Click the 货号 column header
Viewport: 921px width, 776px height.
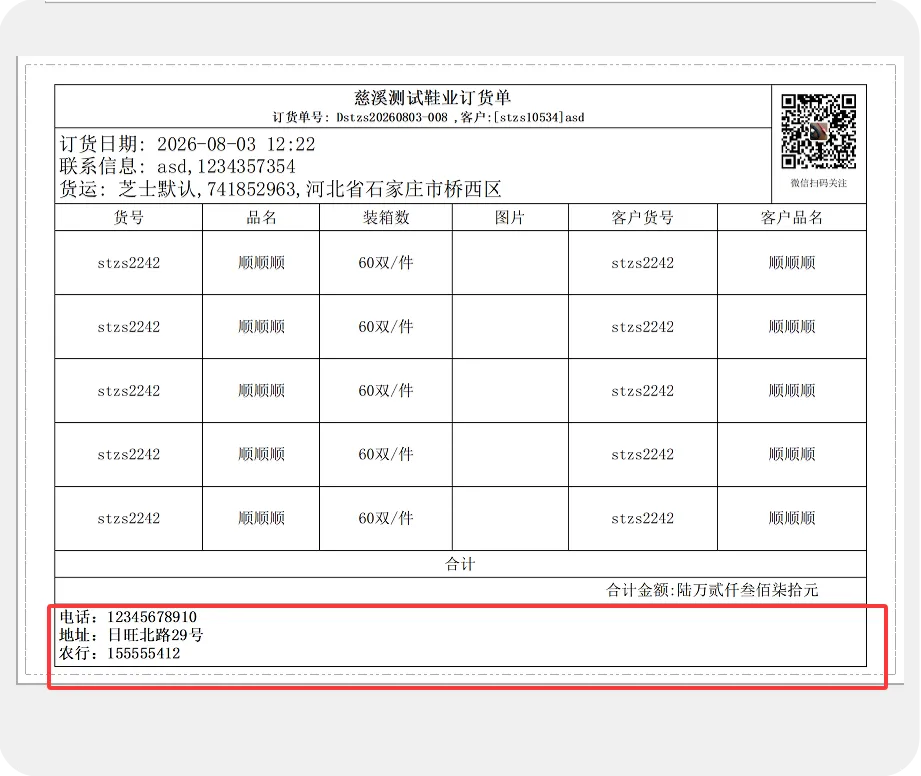129,218
